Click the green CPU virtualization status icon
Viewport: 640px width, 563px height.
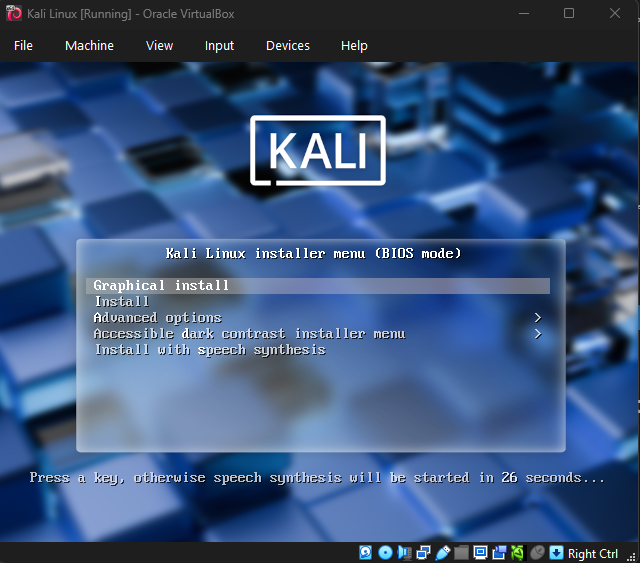pyautogui.click(x=517, y=553)
